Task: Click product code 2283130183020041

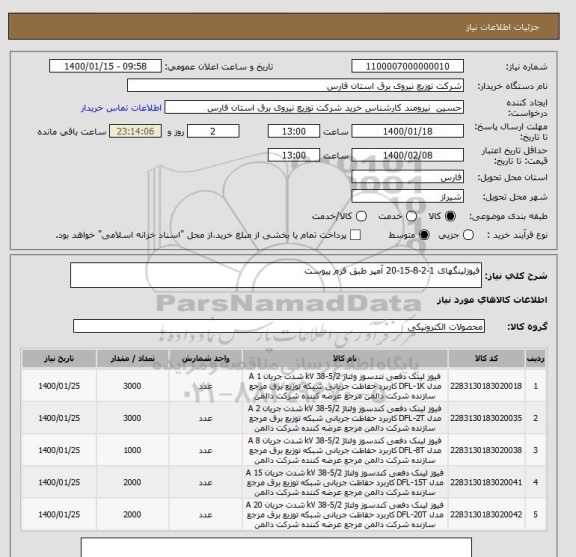Action: coord(486,482)
